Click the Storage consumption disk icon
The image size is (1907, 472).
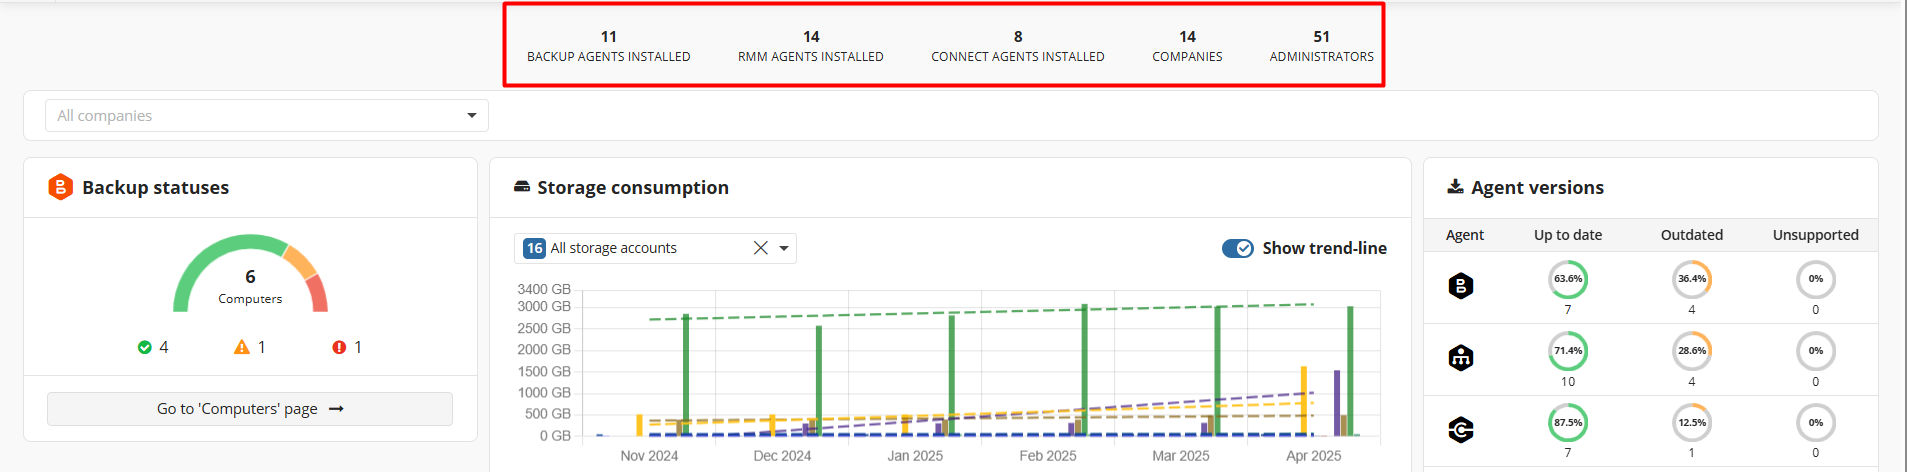point(521,186)
